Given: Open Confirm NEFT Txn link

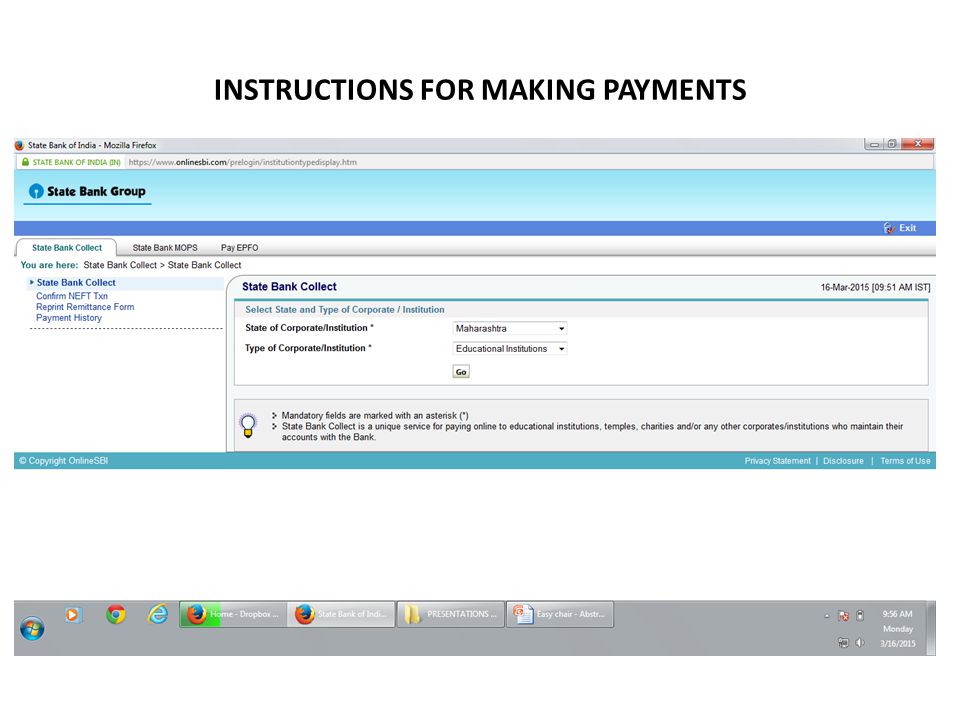Looking at the screenshot, I should 72,296.
